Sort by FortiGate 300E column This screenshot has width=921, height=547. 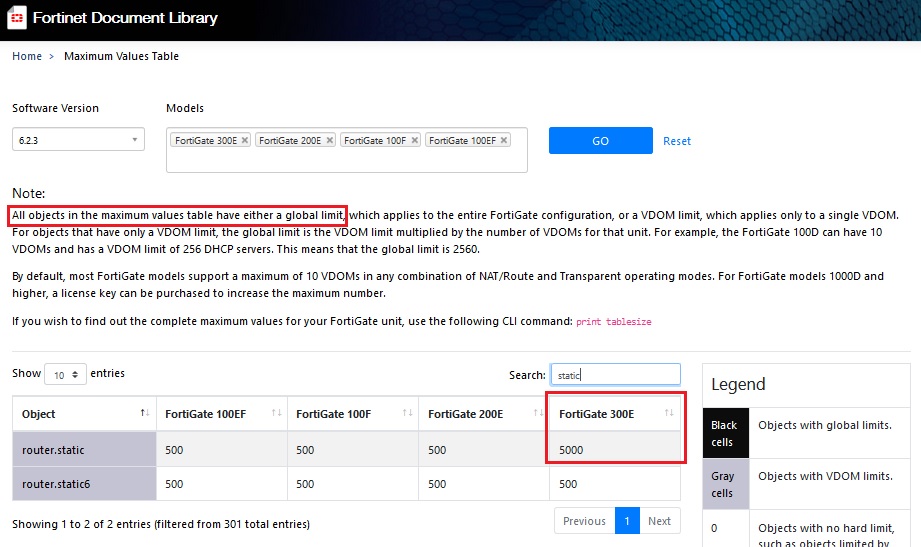coord(615,413)
